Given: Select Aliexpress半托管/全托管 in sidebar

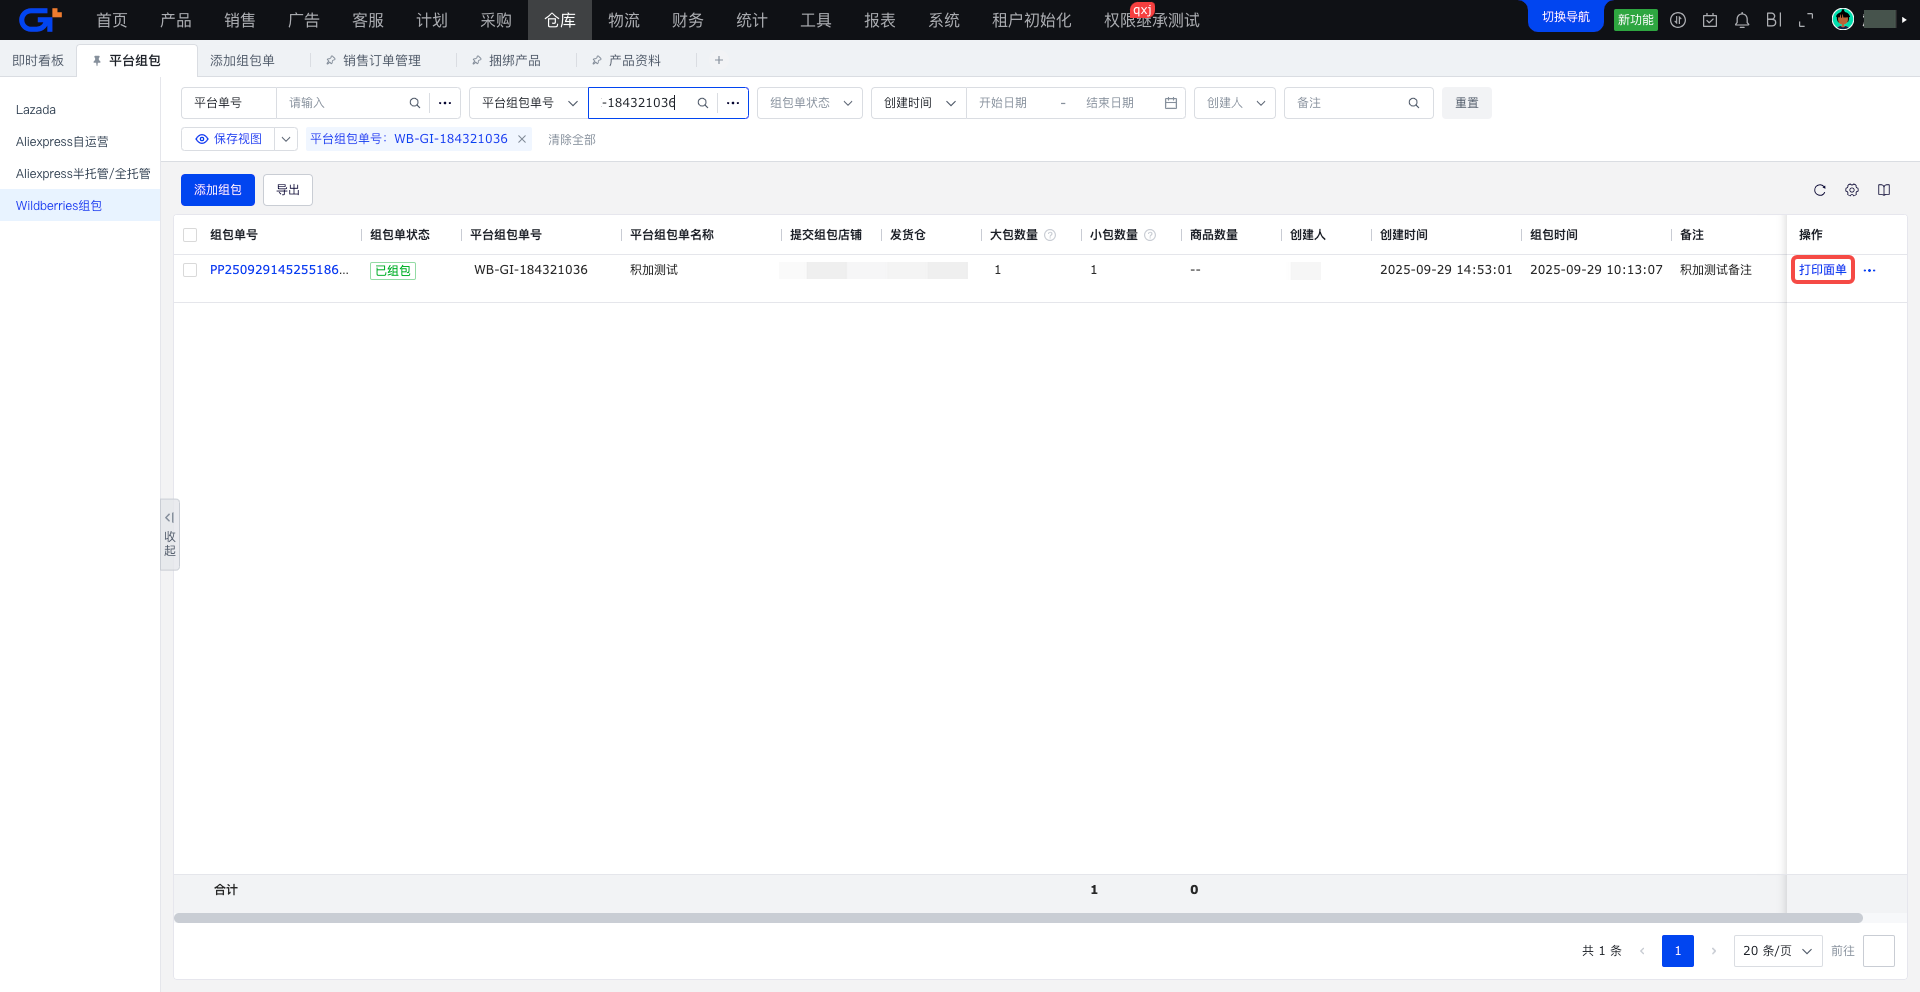Looking at the screenshot, I should [80, 174].
